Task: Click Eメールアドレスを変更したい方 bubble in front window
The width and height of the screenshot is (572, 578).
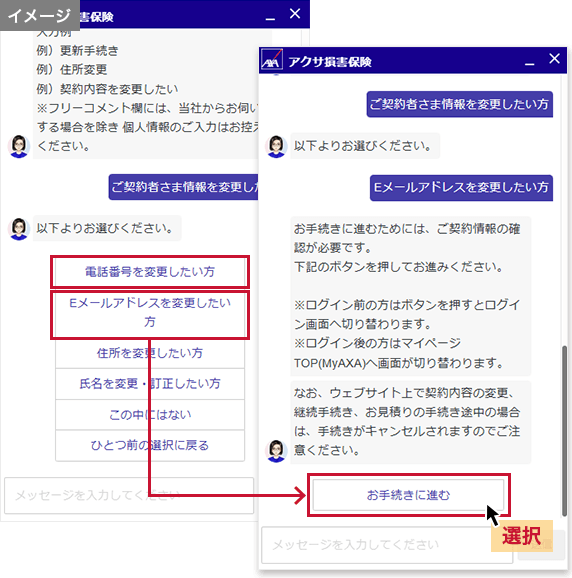Action: pos(461,188)
